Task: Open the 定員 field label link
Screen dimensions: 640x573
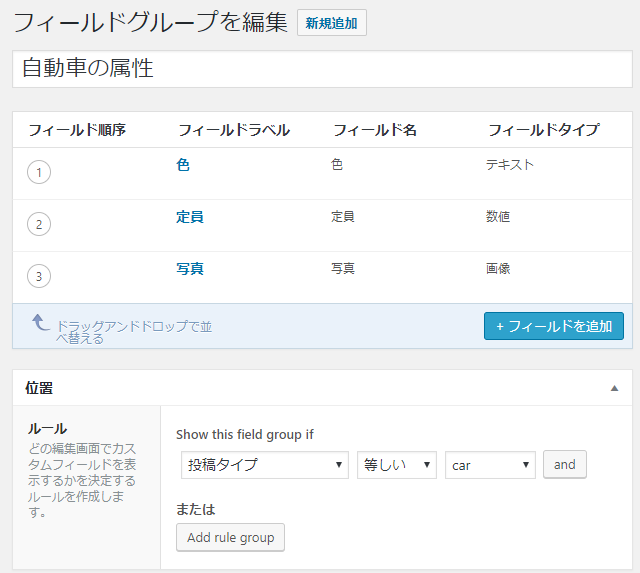Action: (x=190, y=217)
